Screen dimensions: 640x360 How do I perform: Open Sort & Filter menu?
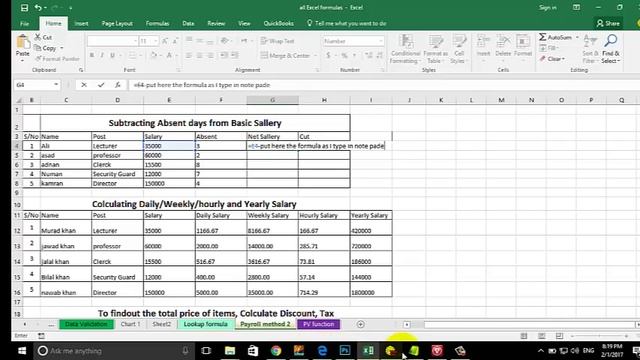(590, 49)
